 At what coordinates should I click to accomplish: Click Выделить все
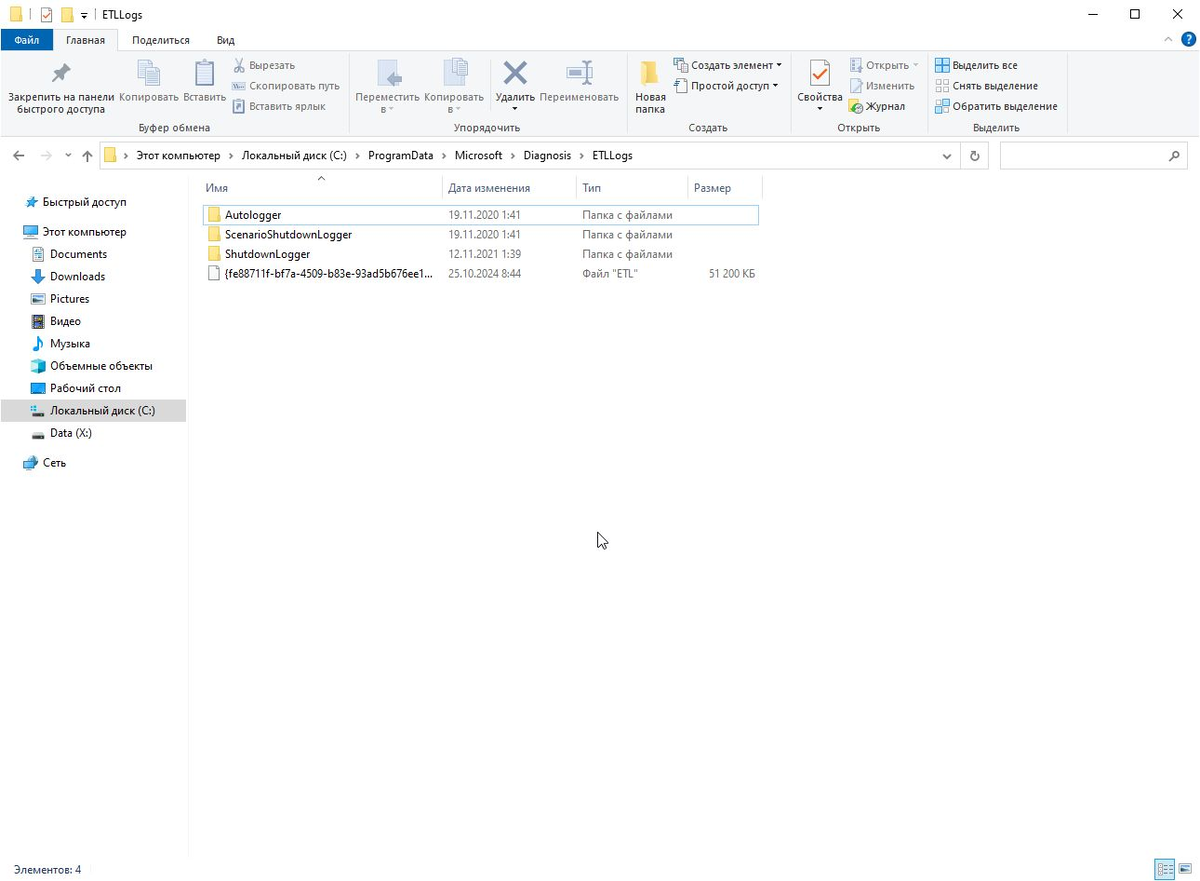(976, 65)
